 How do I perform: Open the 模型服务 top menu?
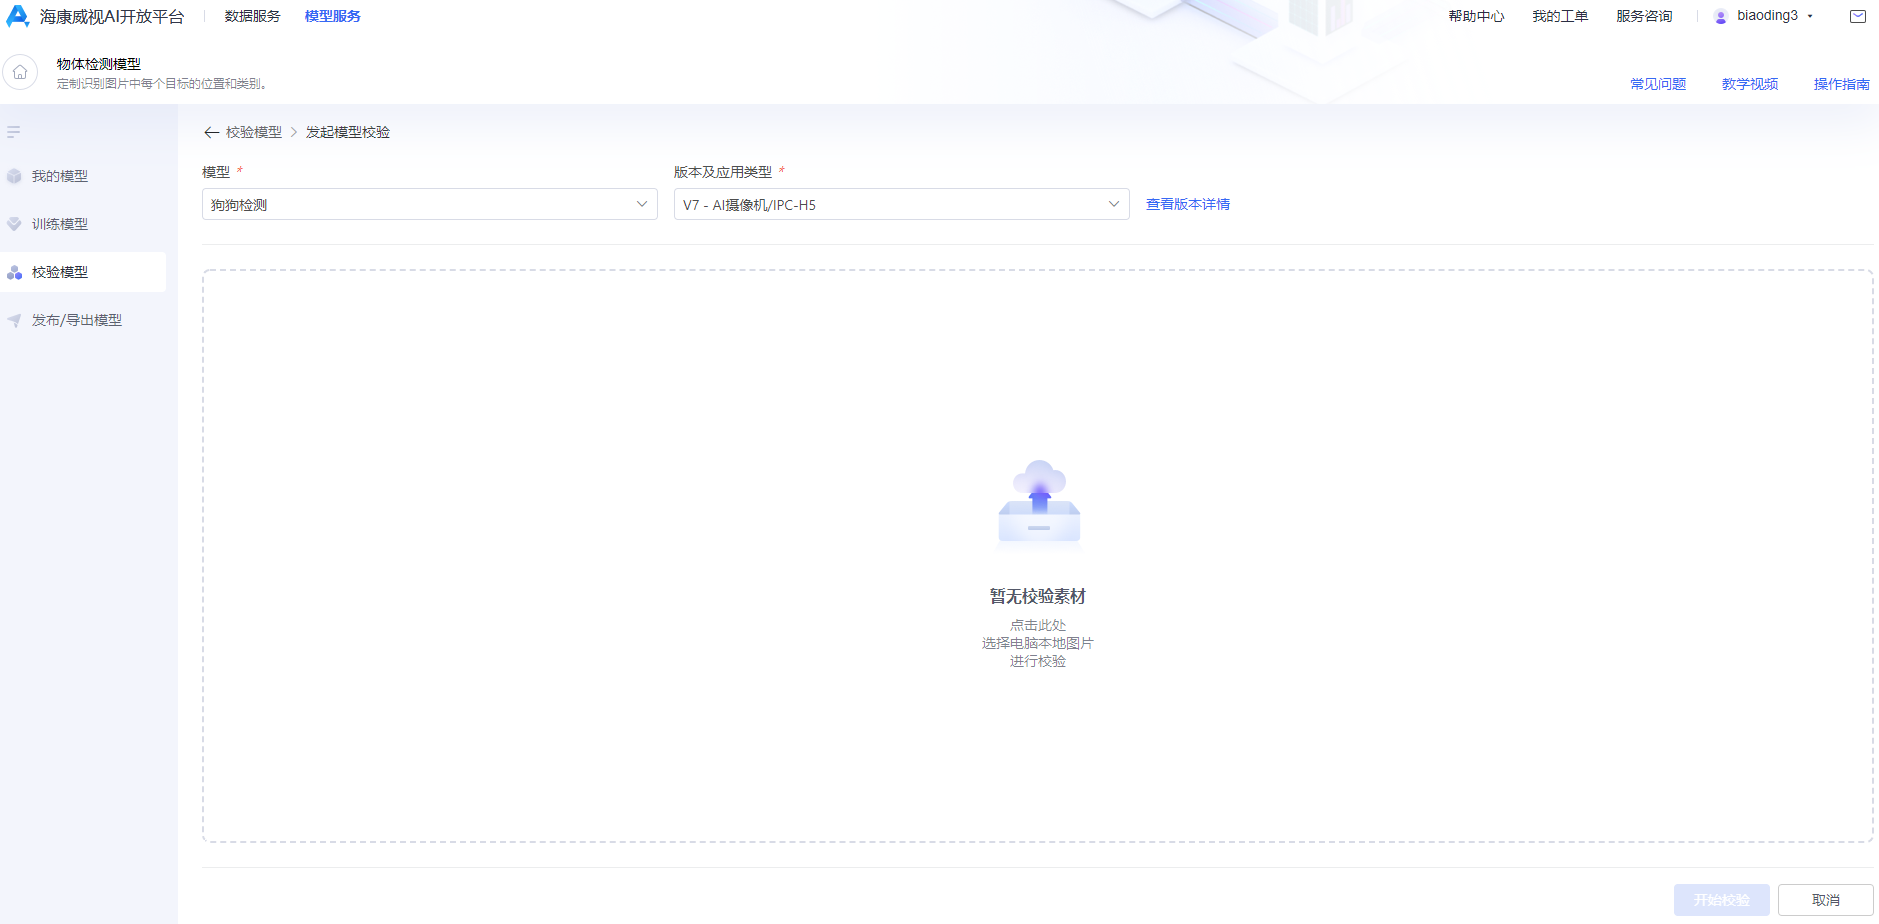(332, 16)
